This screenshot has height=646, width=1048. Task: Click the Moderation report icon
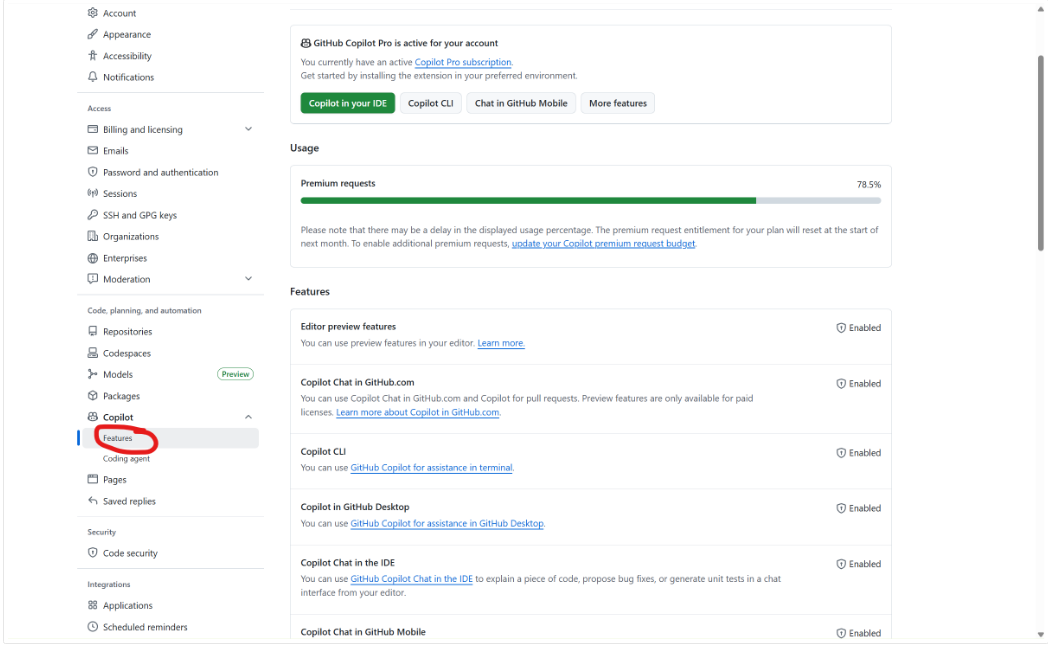coord(93,279)
